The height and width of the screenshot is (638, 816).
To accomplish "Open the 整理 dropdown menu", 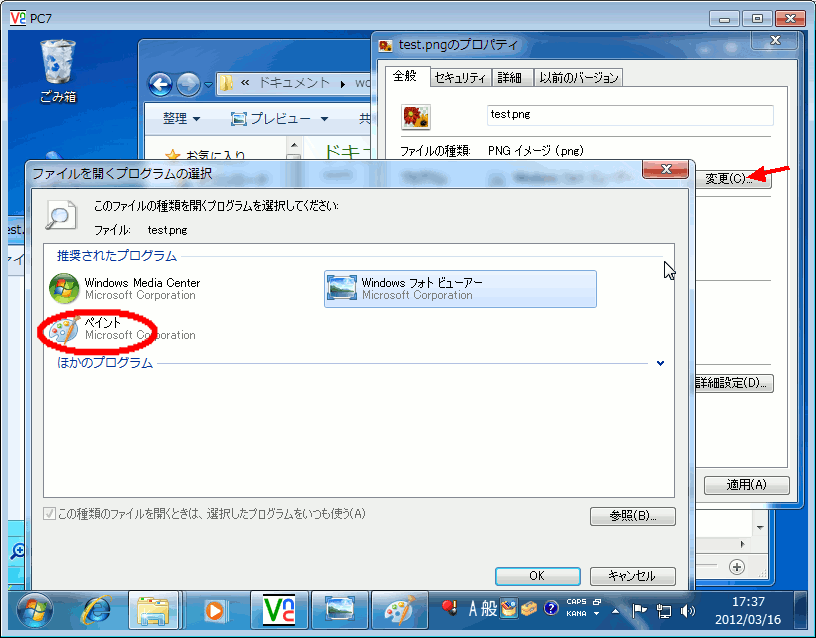I will point(181,119).
